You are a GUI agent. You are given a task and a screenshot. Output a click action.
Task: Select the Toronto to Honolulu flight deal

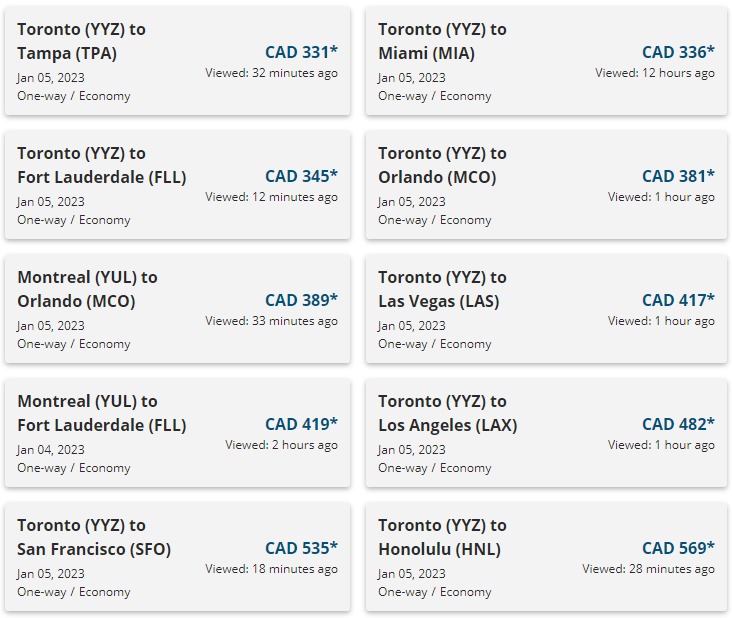click(x=546, y=557)
